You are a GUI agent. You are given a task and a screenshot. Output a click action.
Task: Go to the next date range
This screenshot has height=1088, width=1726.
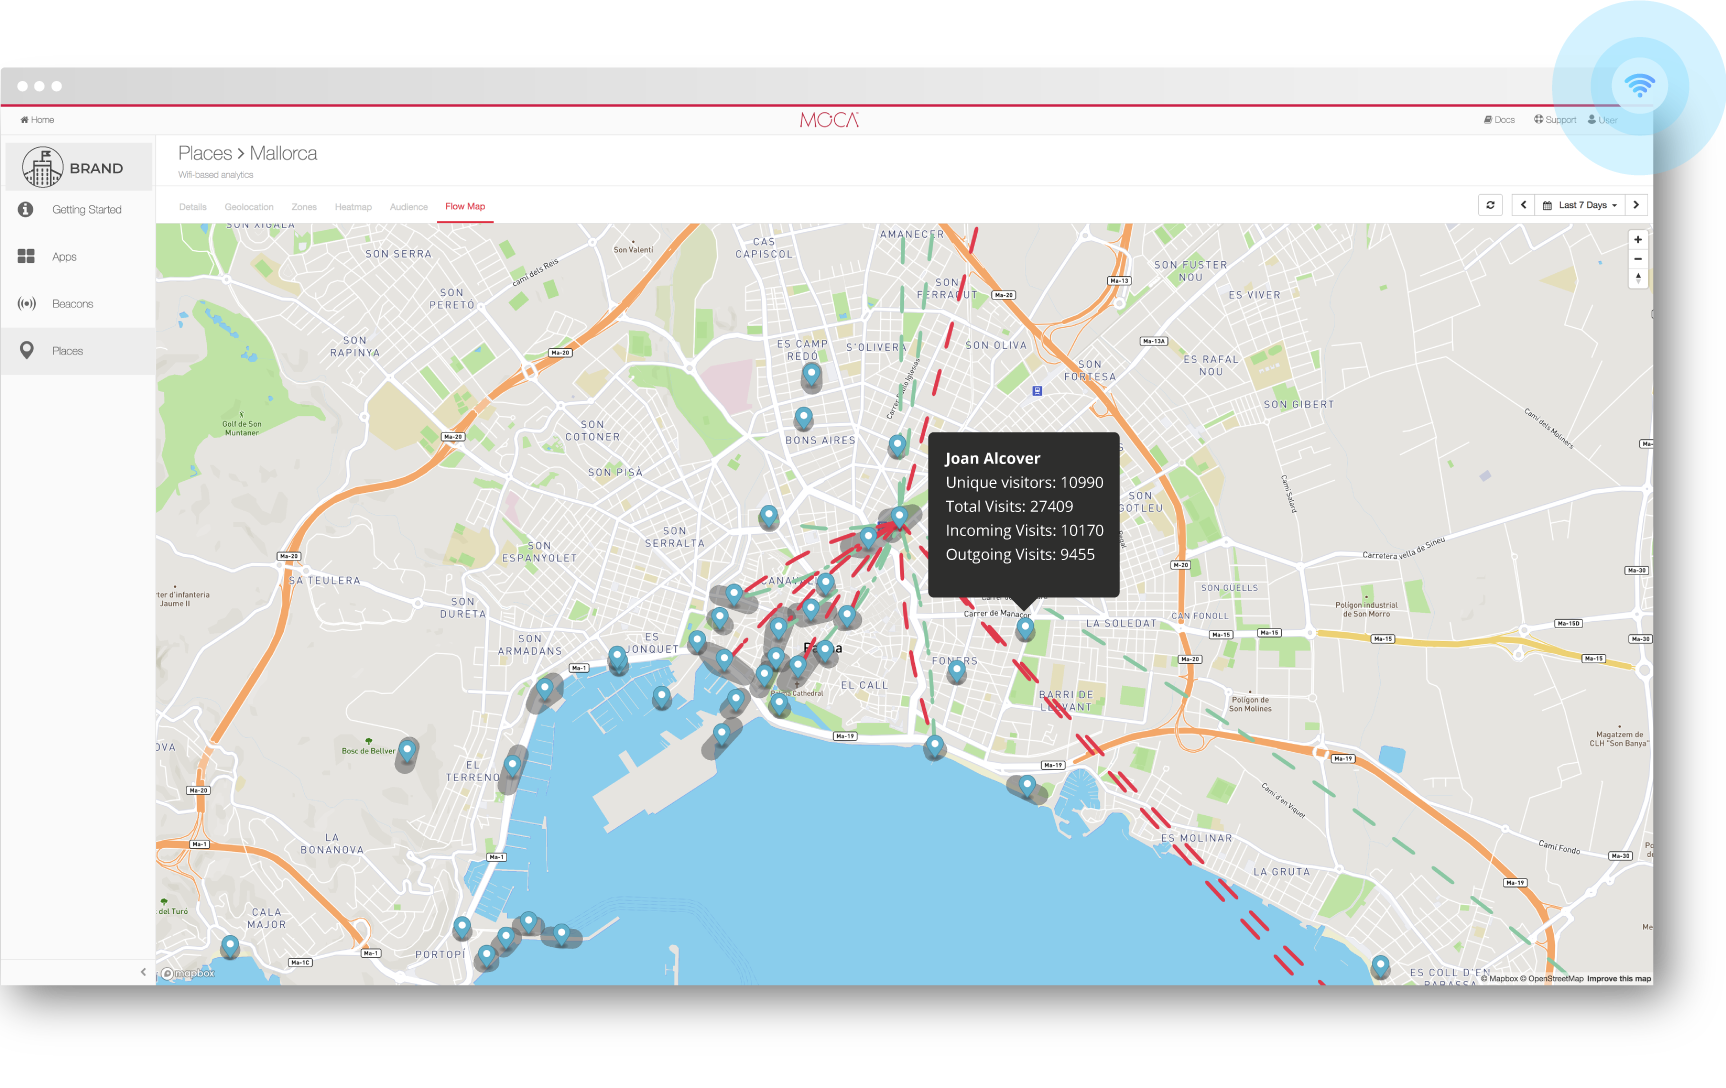click(x=1637, y=205)
